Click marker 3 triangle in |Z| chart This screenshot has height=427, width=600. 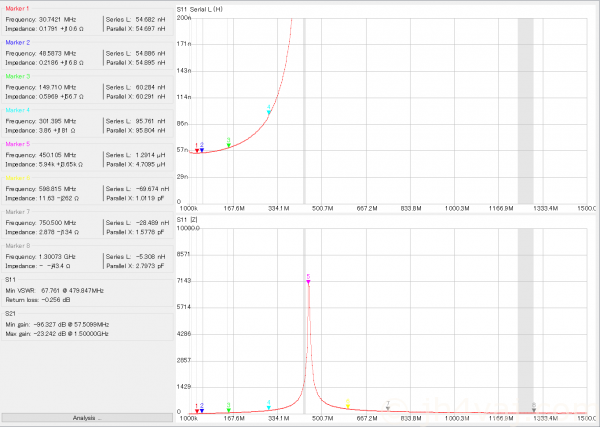tap(228, 410)
